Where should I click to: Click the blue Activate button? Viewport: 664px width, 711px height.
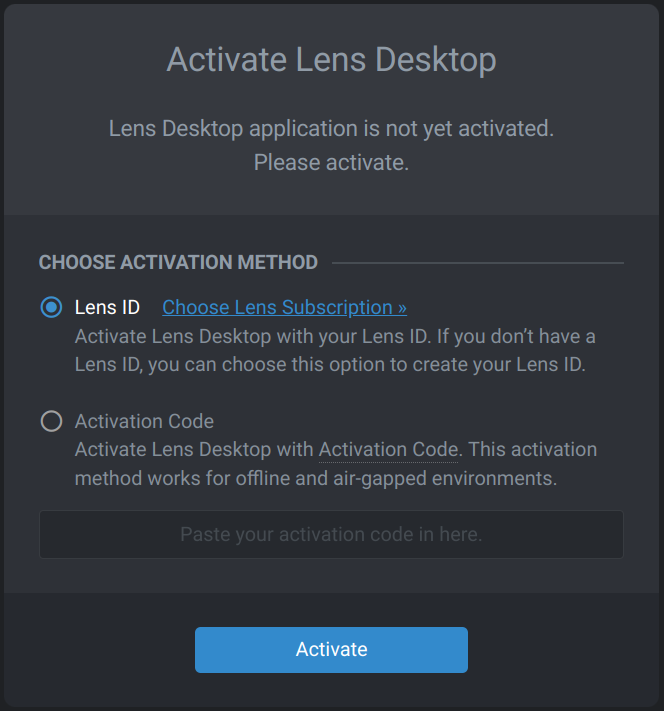coord(331,650)
